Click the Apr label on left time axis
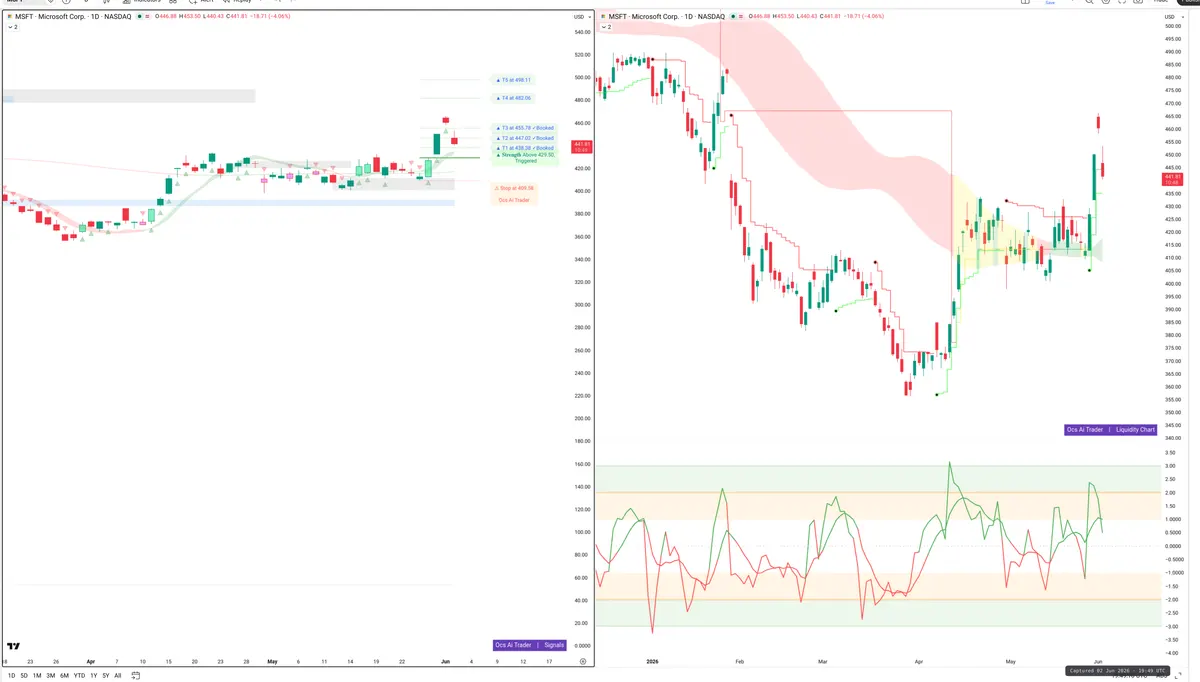This screenshot has width=1200, height=682. click(x=91, y=661)
